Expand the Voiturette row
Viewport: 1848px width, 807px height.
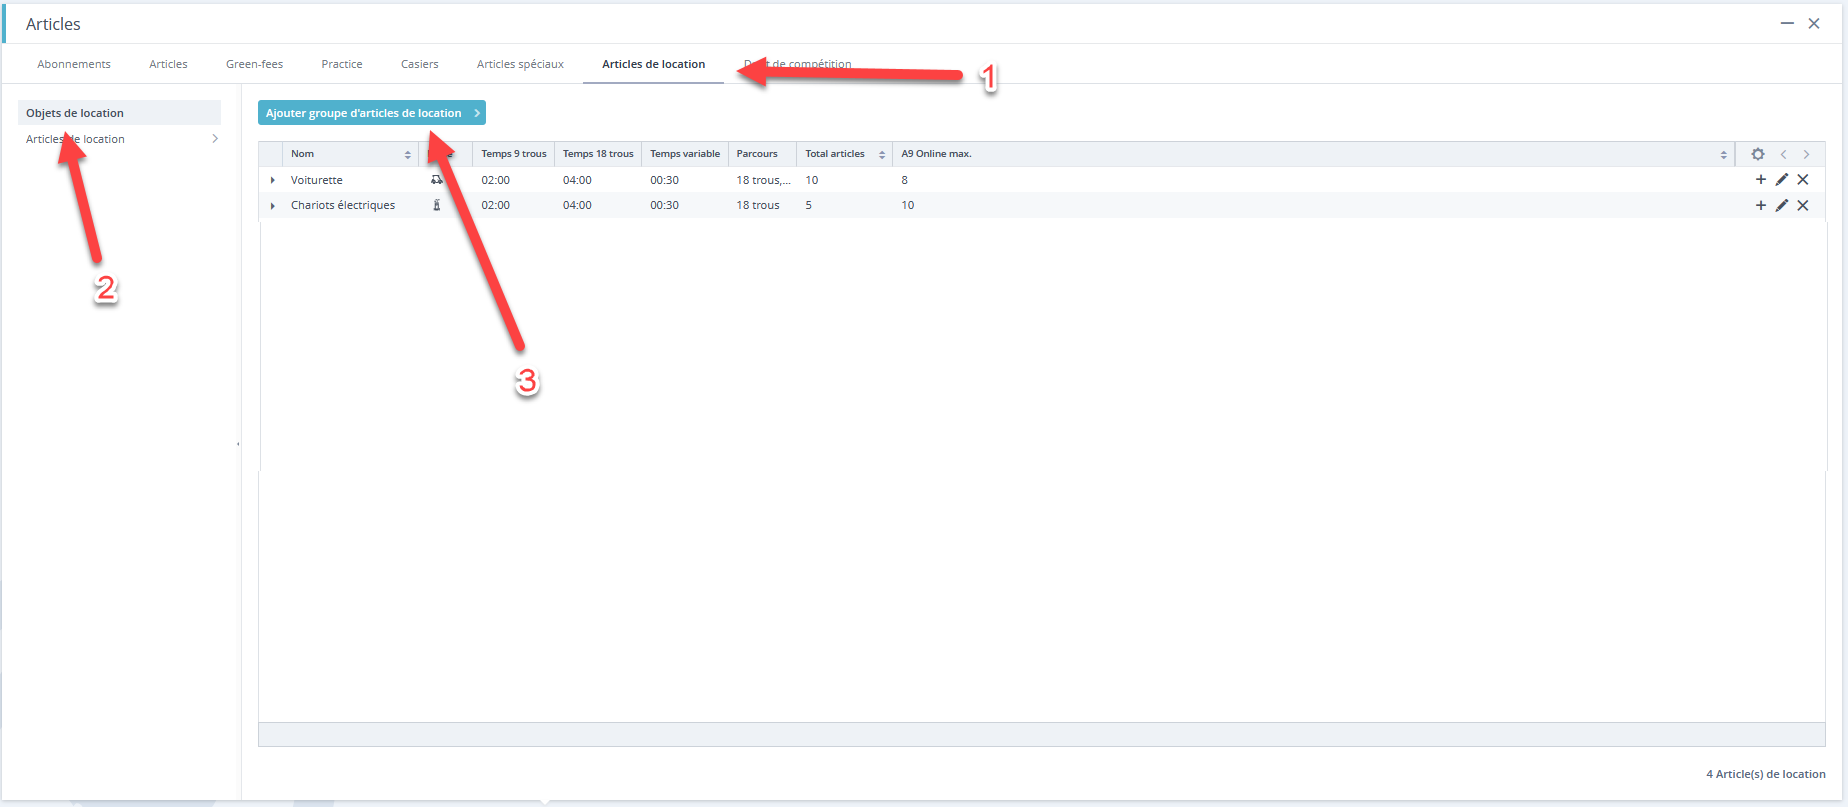pos(272,180)
